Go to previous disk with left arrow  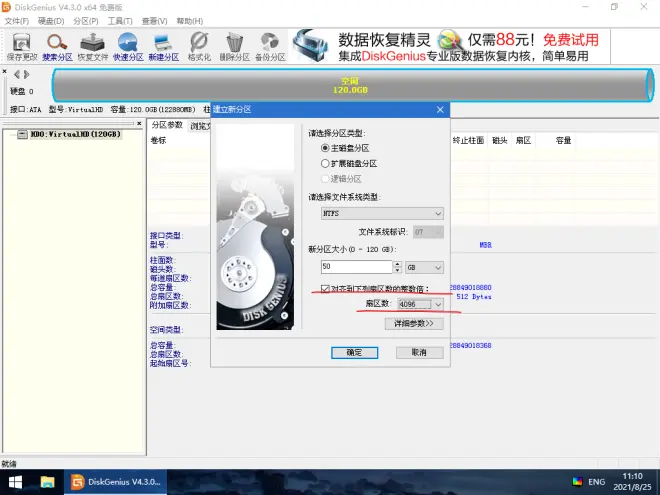(17, 75)
